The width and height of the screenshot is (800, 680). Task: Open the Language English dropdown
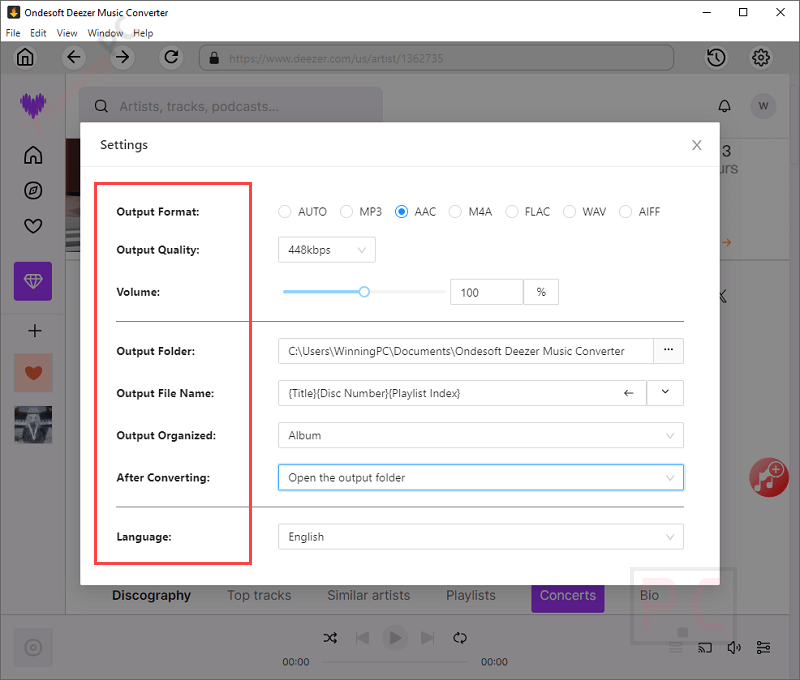coord(481,537)
